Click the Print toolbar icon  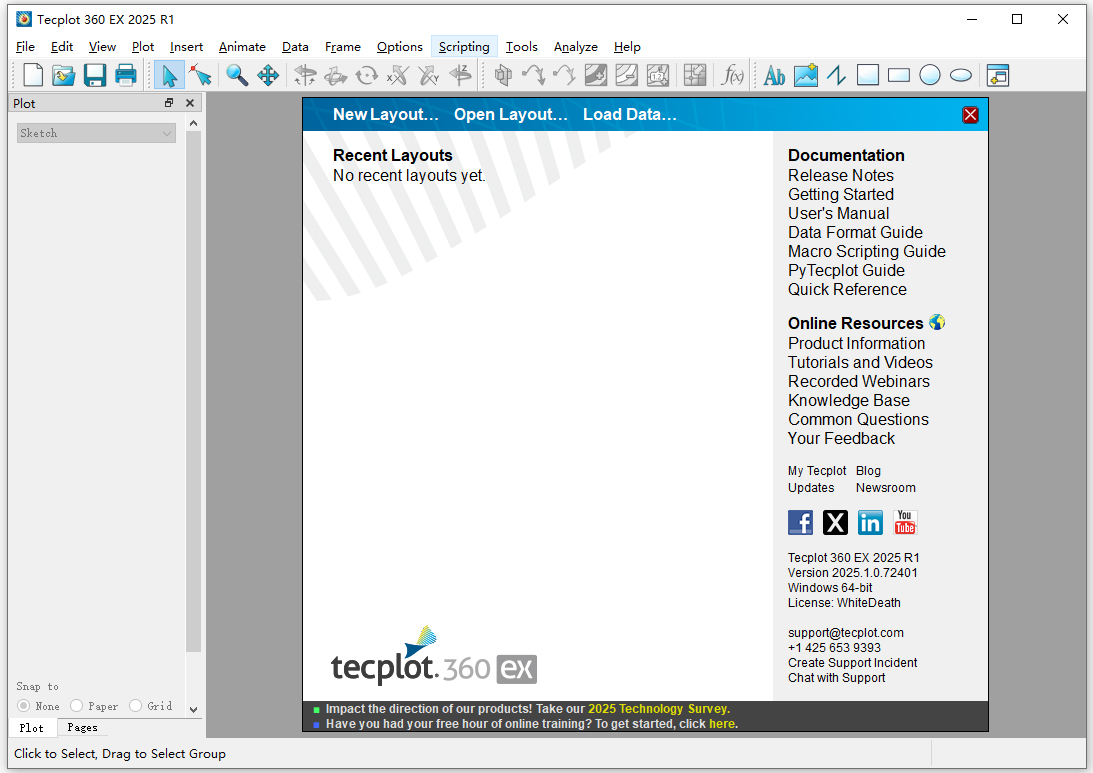click(x=124, y=75)
